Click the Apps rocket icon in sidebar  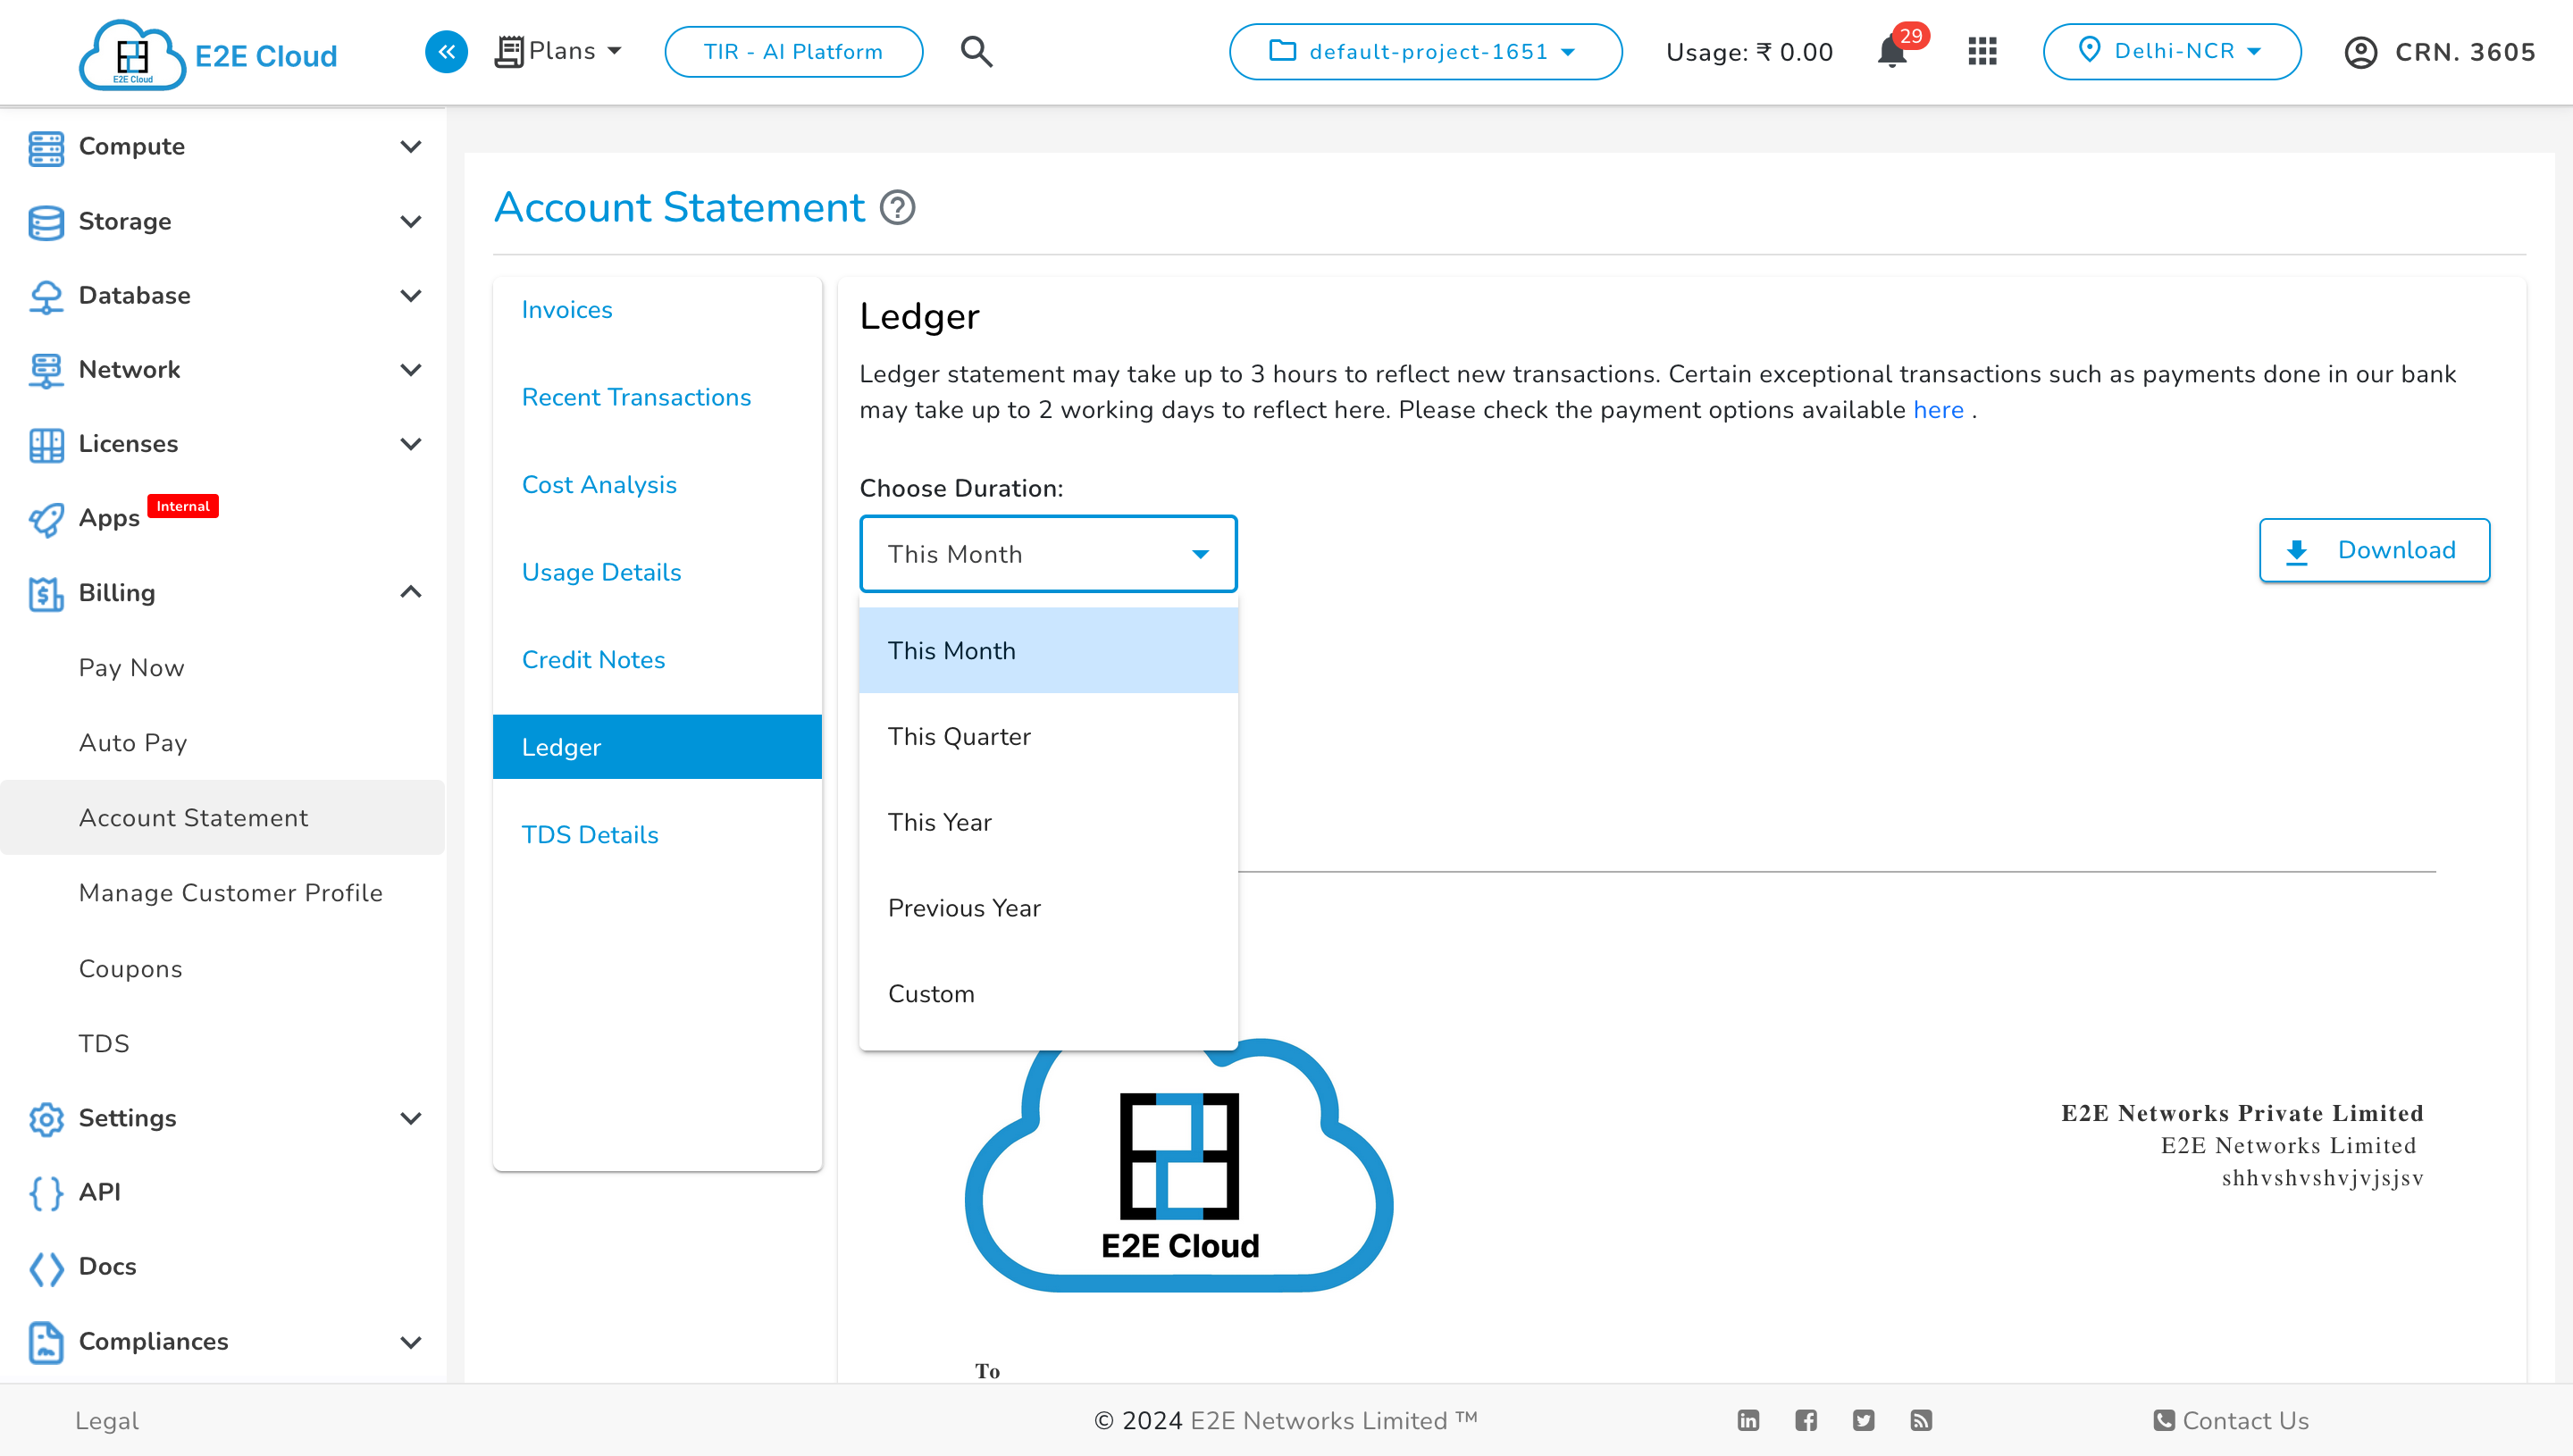46,519
